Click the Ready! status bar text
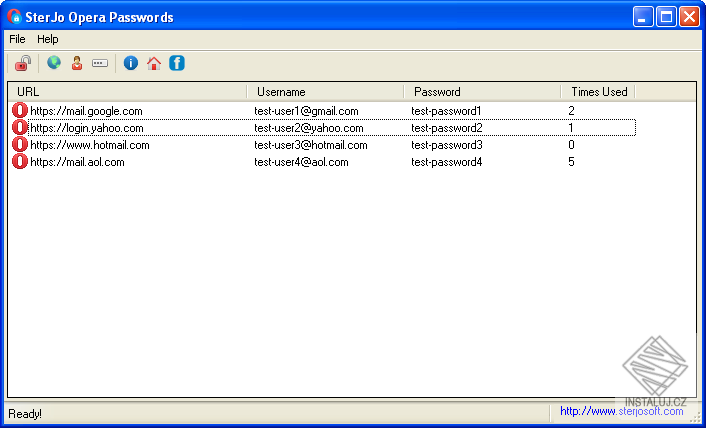This screenshot has height=429, width=706. 25,414
